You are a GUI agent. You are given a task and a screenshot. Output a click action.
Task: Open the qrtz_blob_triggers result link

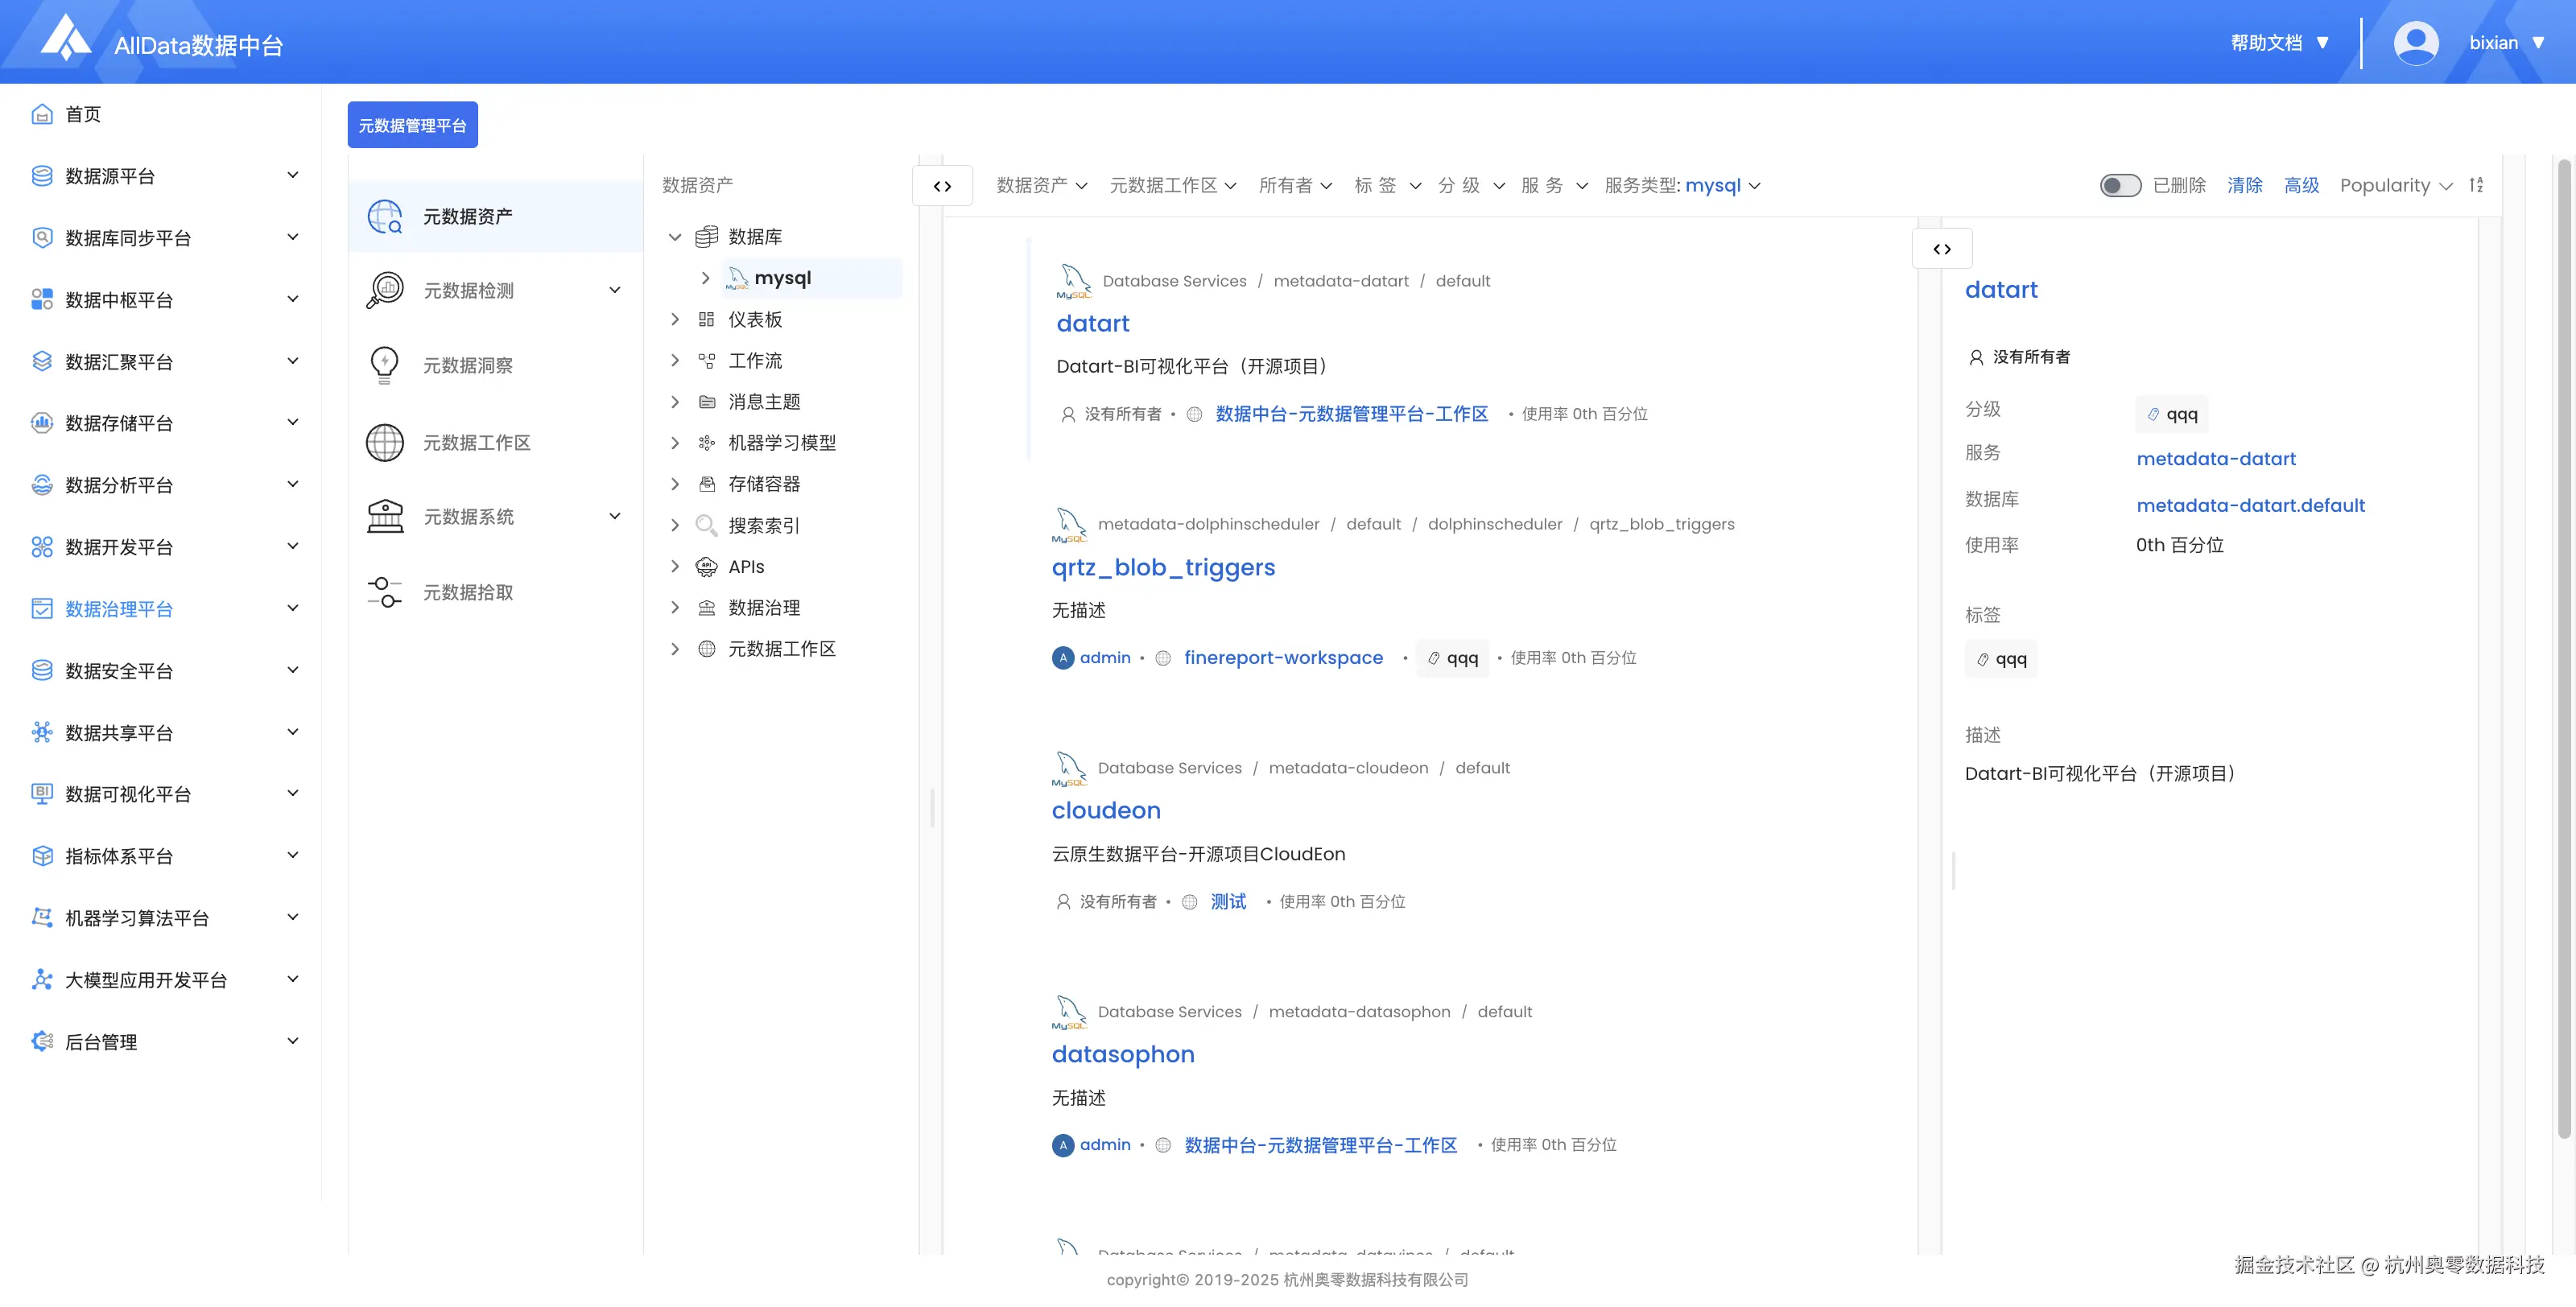tap(1163, 567)
